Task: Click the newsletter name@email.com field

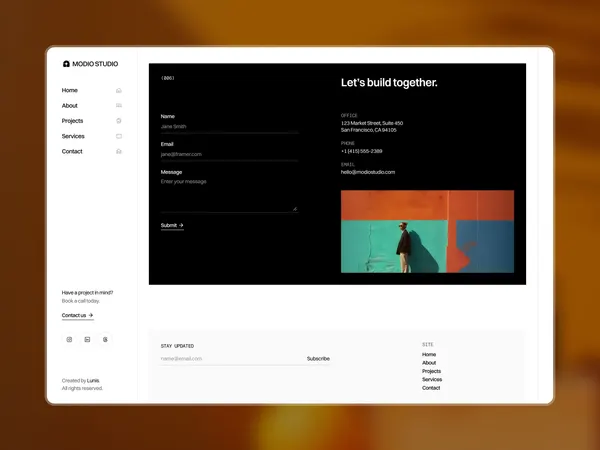Action: (232, 359)
